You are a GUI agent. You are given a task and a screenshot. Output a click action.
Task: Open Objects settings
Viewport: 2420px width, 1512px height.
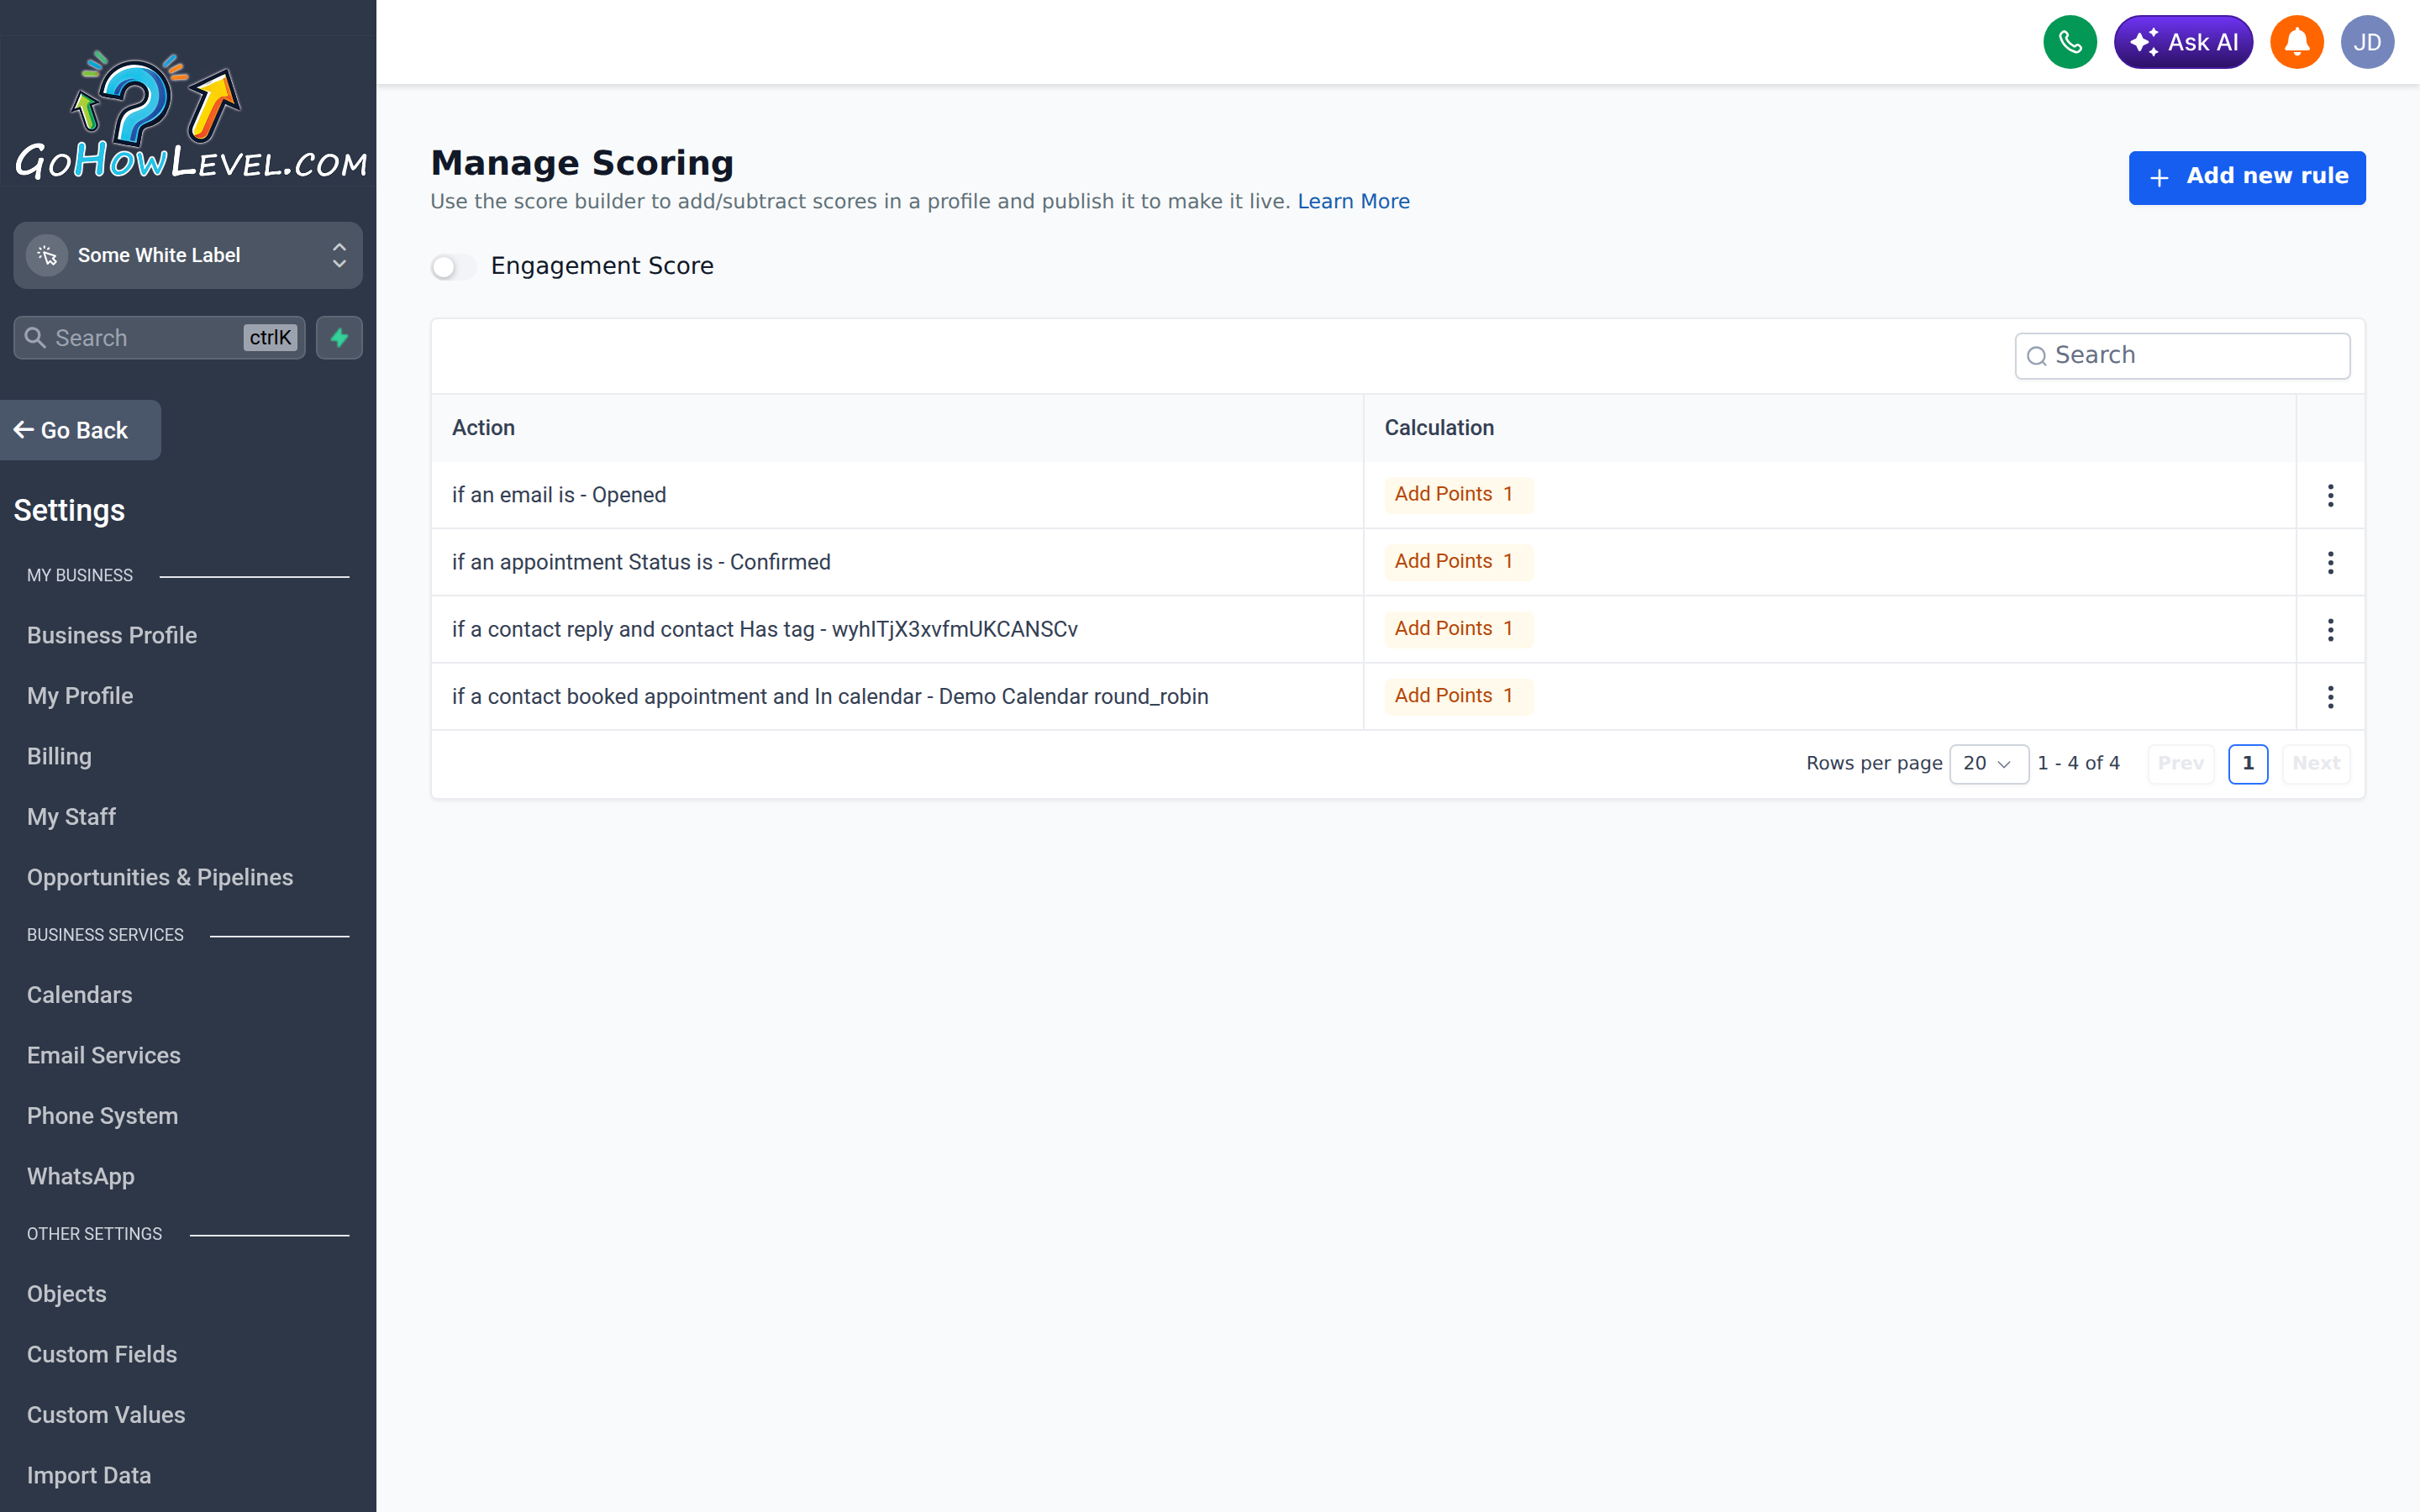click(x=66, y=1294)
